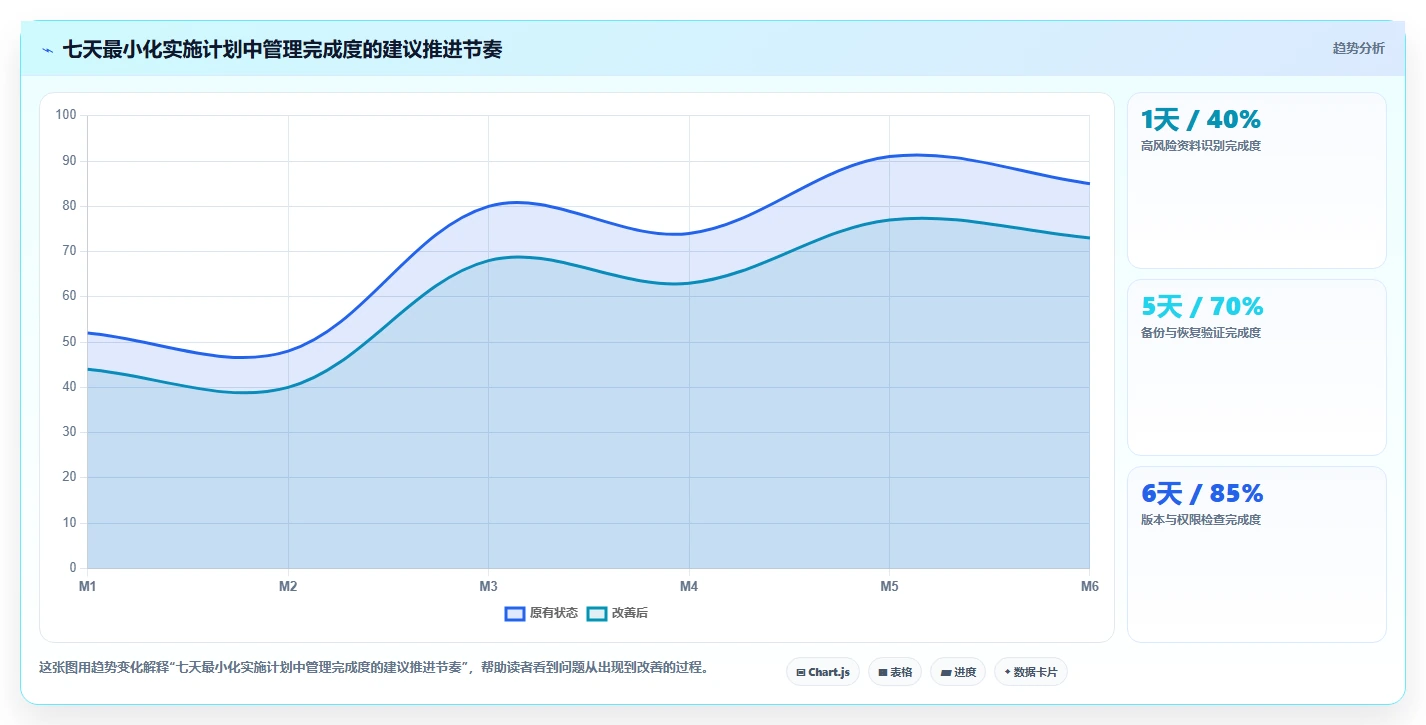
Task: Click the 版本与权限检查完成度 caption
Action: click(x=1200, y=520)
